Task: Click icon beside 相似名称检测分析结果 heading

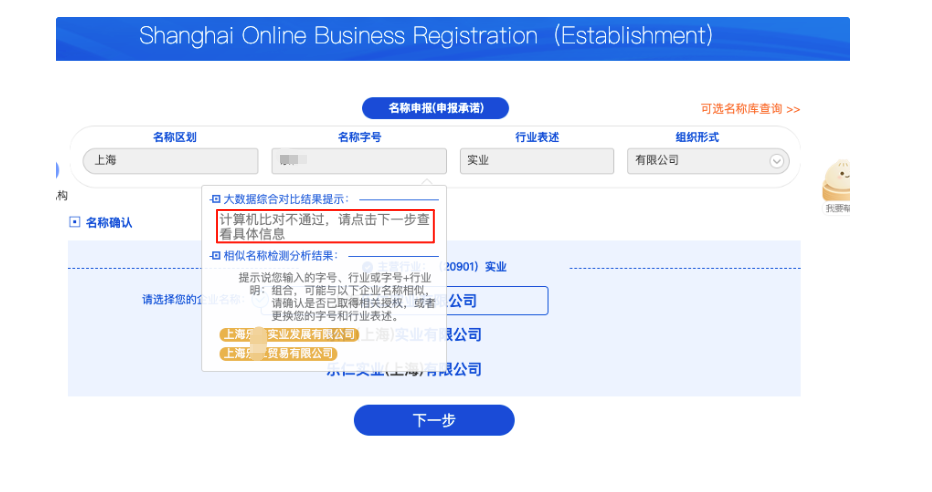Action: [x=215, y=256]
